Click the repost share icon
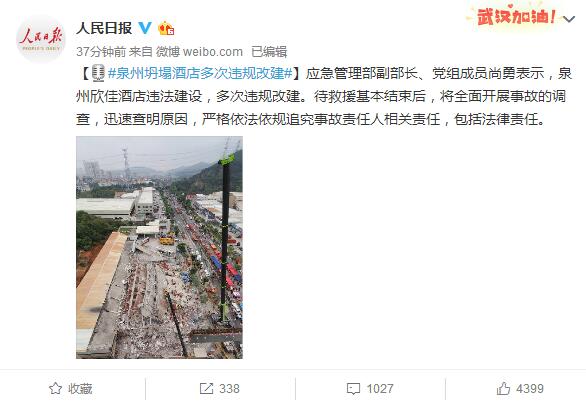 206,389
